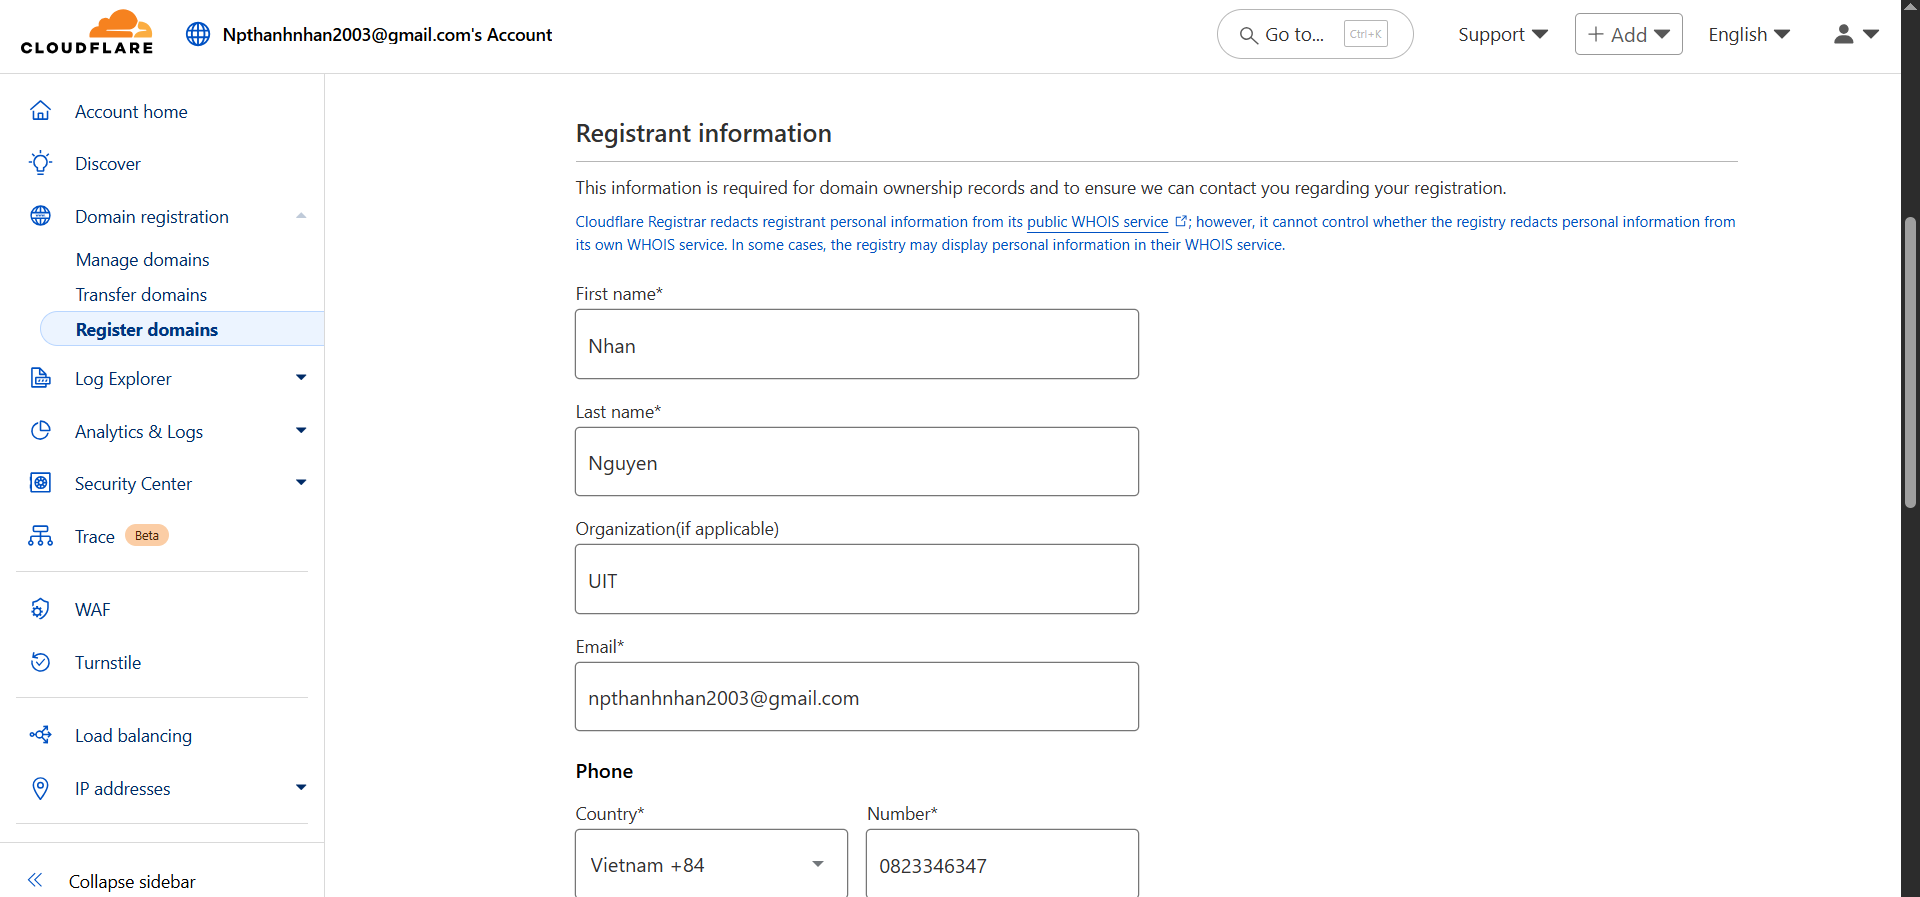Click the WAF shield icon
This screenshot has height=897, width=1920.
point(41,609)
